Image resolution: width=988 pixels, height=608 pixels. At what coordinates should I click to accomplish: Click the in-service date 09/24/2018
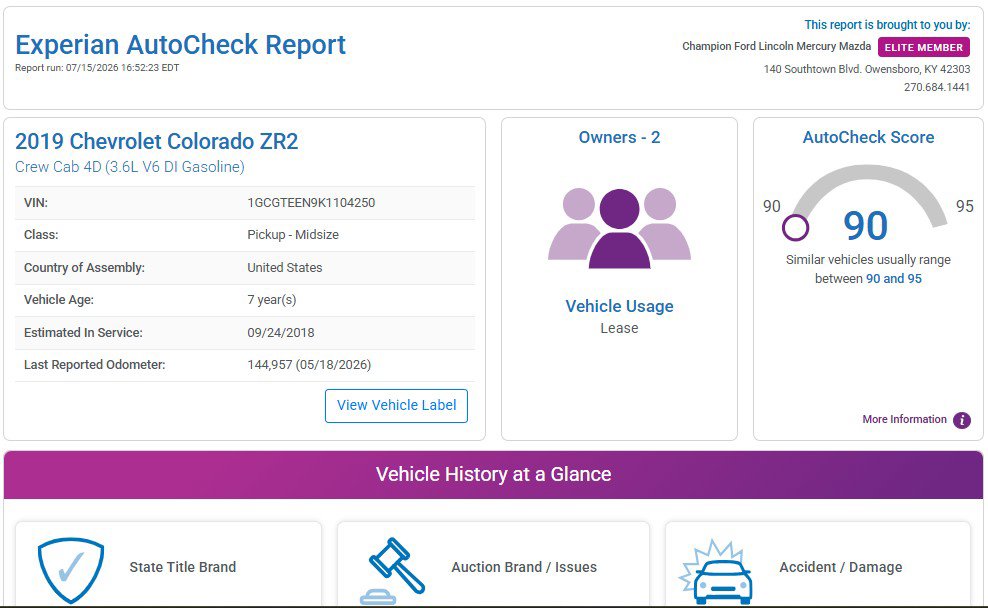pyautogui.click(x=280, y=333)
